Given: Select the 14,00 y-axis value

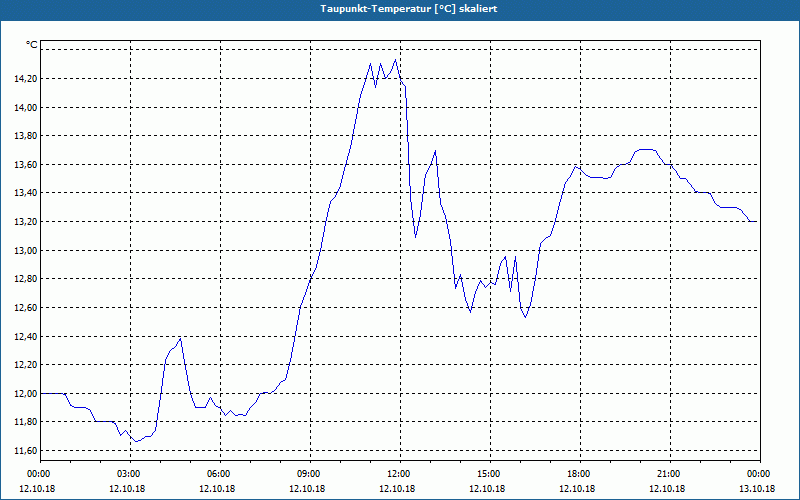Looking at the screenshot, I should 26,108.
